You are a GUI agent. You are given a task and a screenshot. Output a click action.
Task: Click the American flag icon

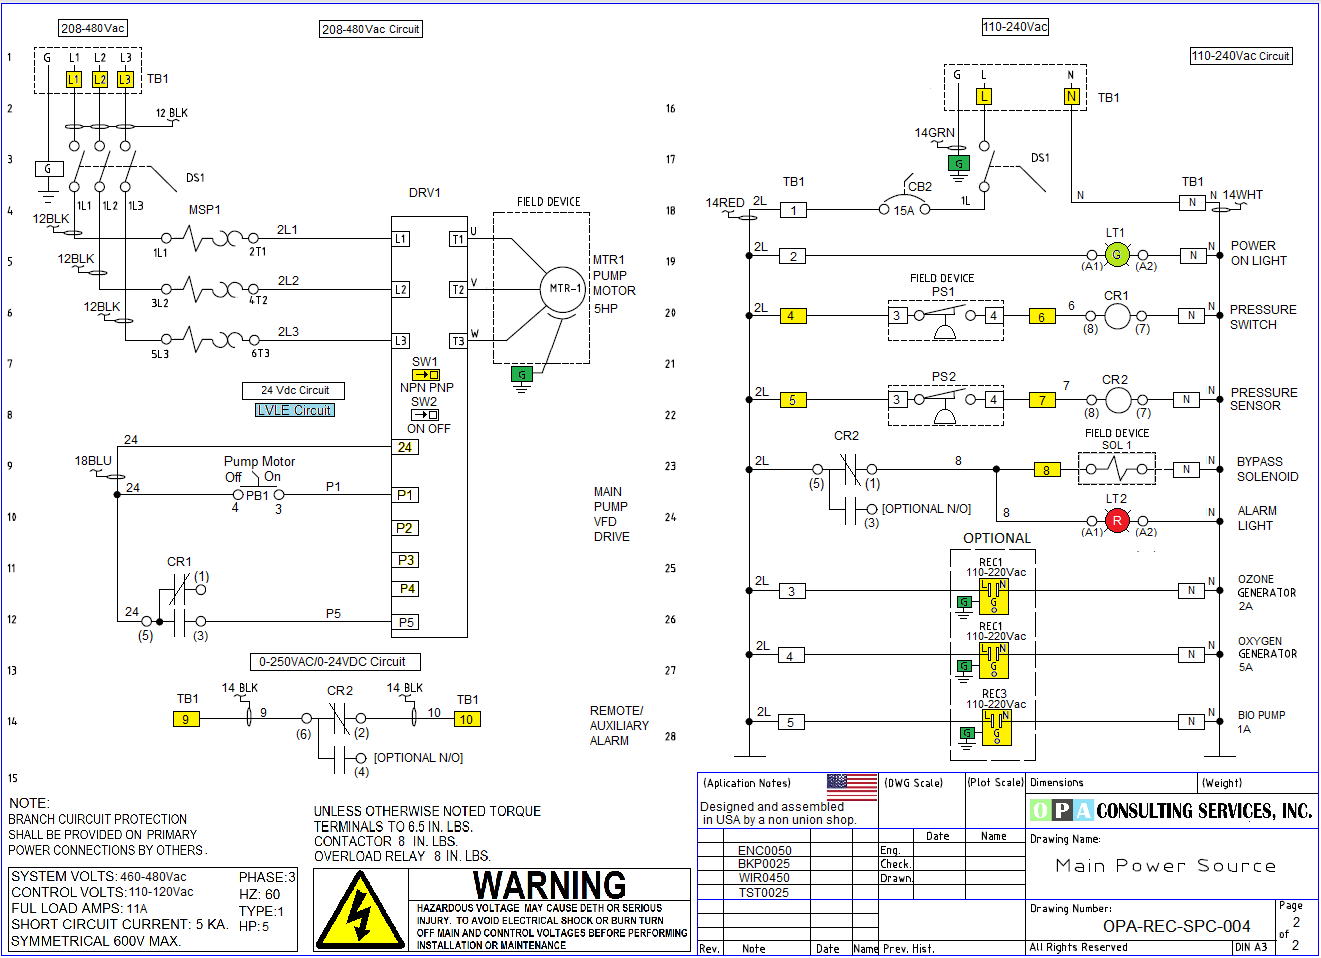coord(852,785)
